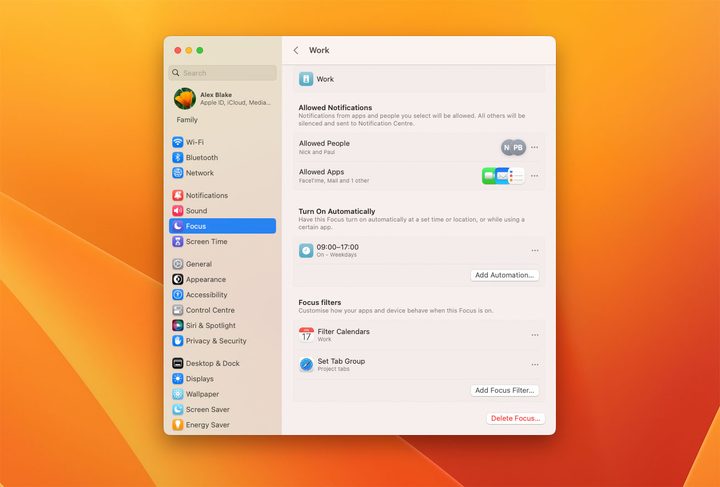The width and height of the screenshot is (720, 487).
Task: Open options for 09:00–17:00 schedule
Action: 535,251
